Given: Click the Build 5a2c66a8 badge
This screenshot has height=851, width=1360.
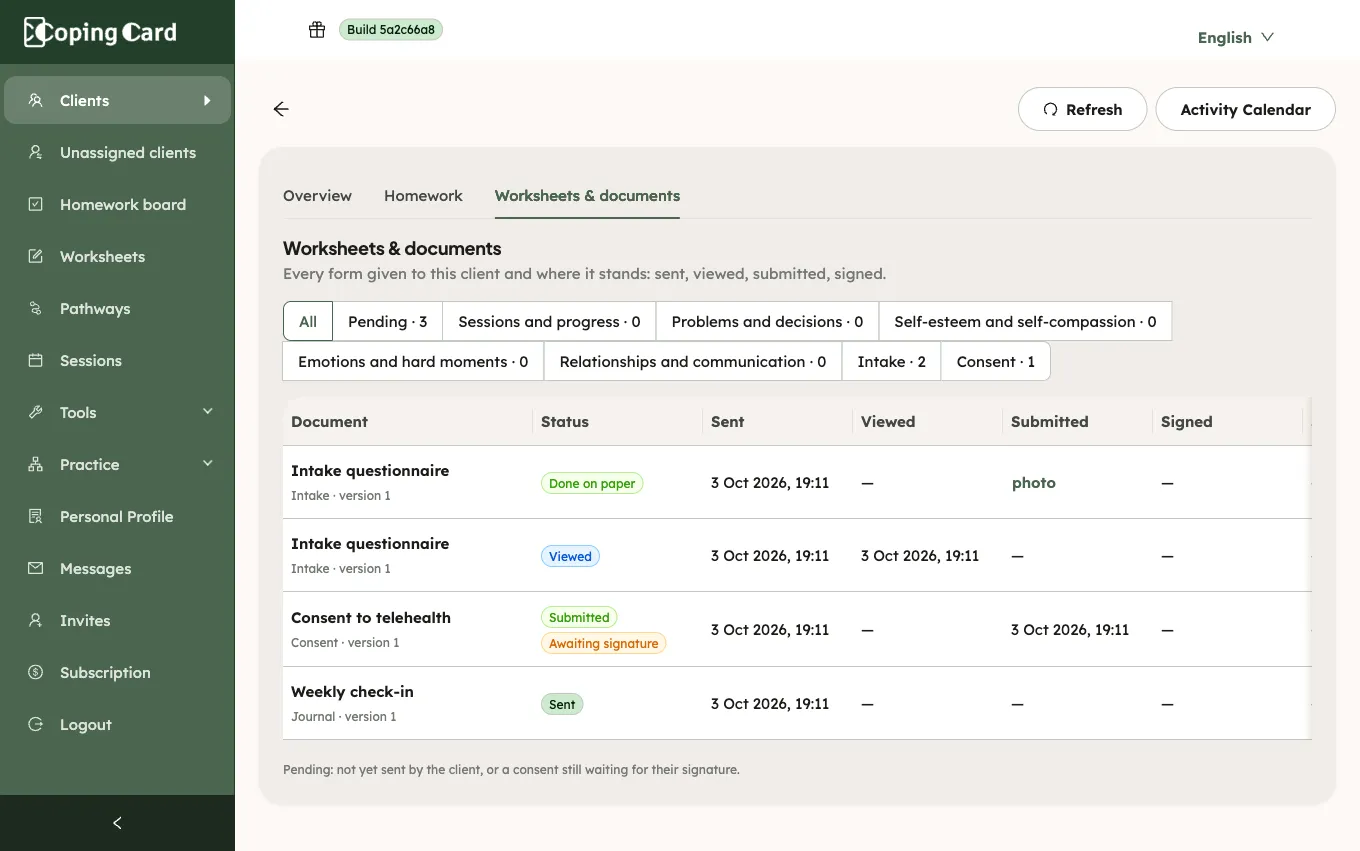Looking at the screenshot, I should [391, 30].
